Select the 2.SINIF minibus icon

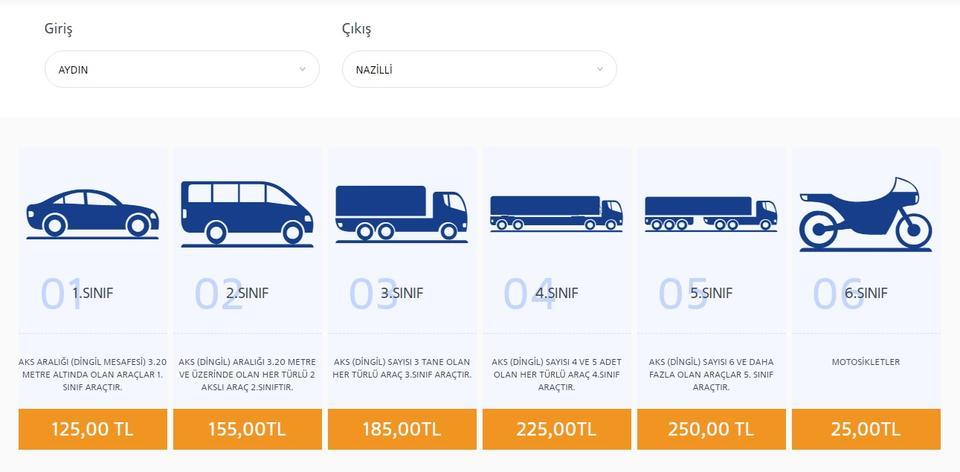coord(247,214)
